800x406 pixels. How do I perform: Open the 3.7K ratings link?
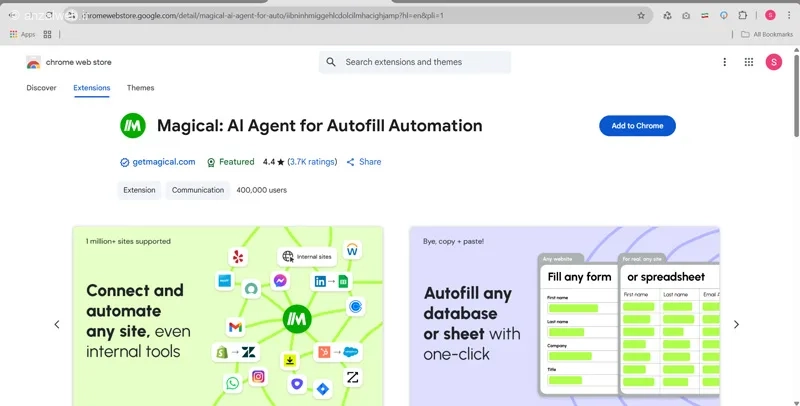click(x=312, y=162)
